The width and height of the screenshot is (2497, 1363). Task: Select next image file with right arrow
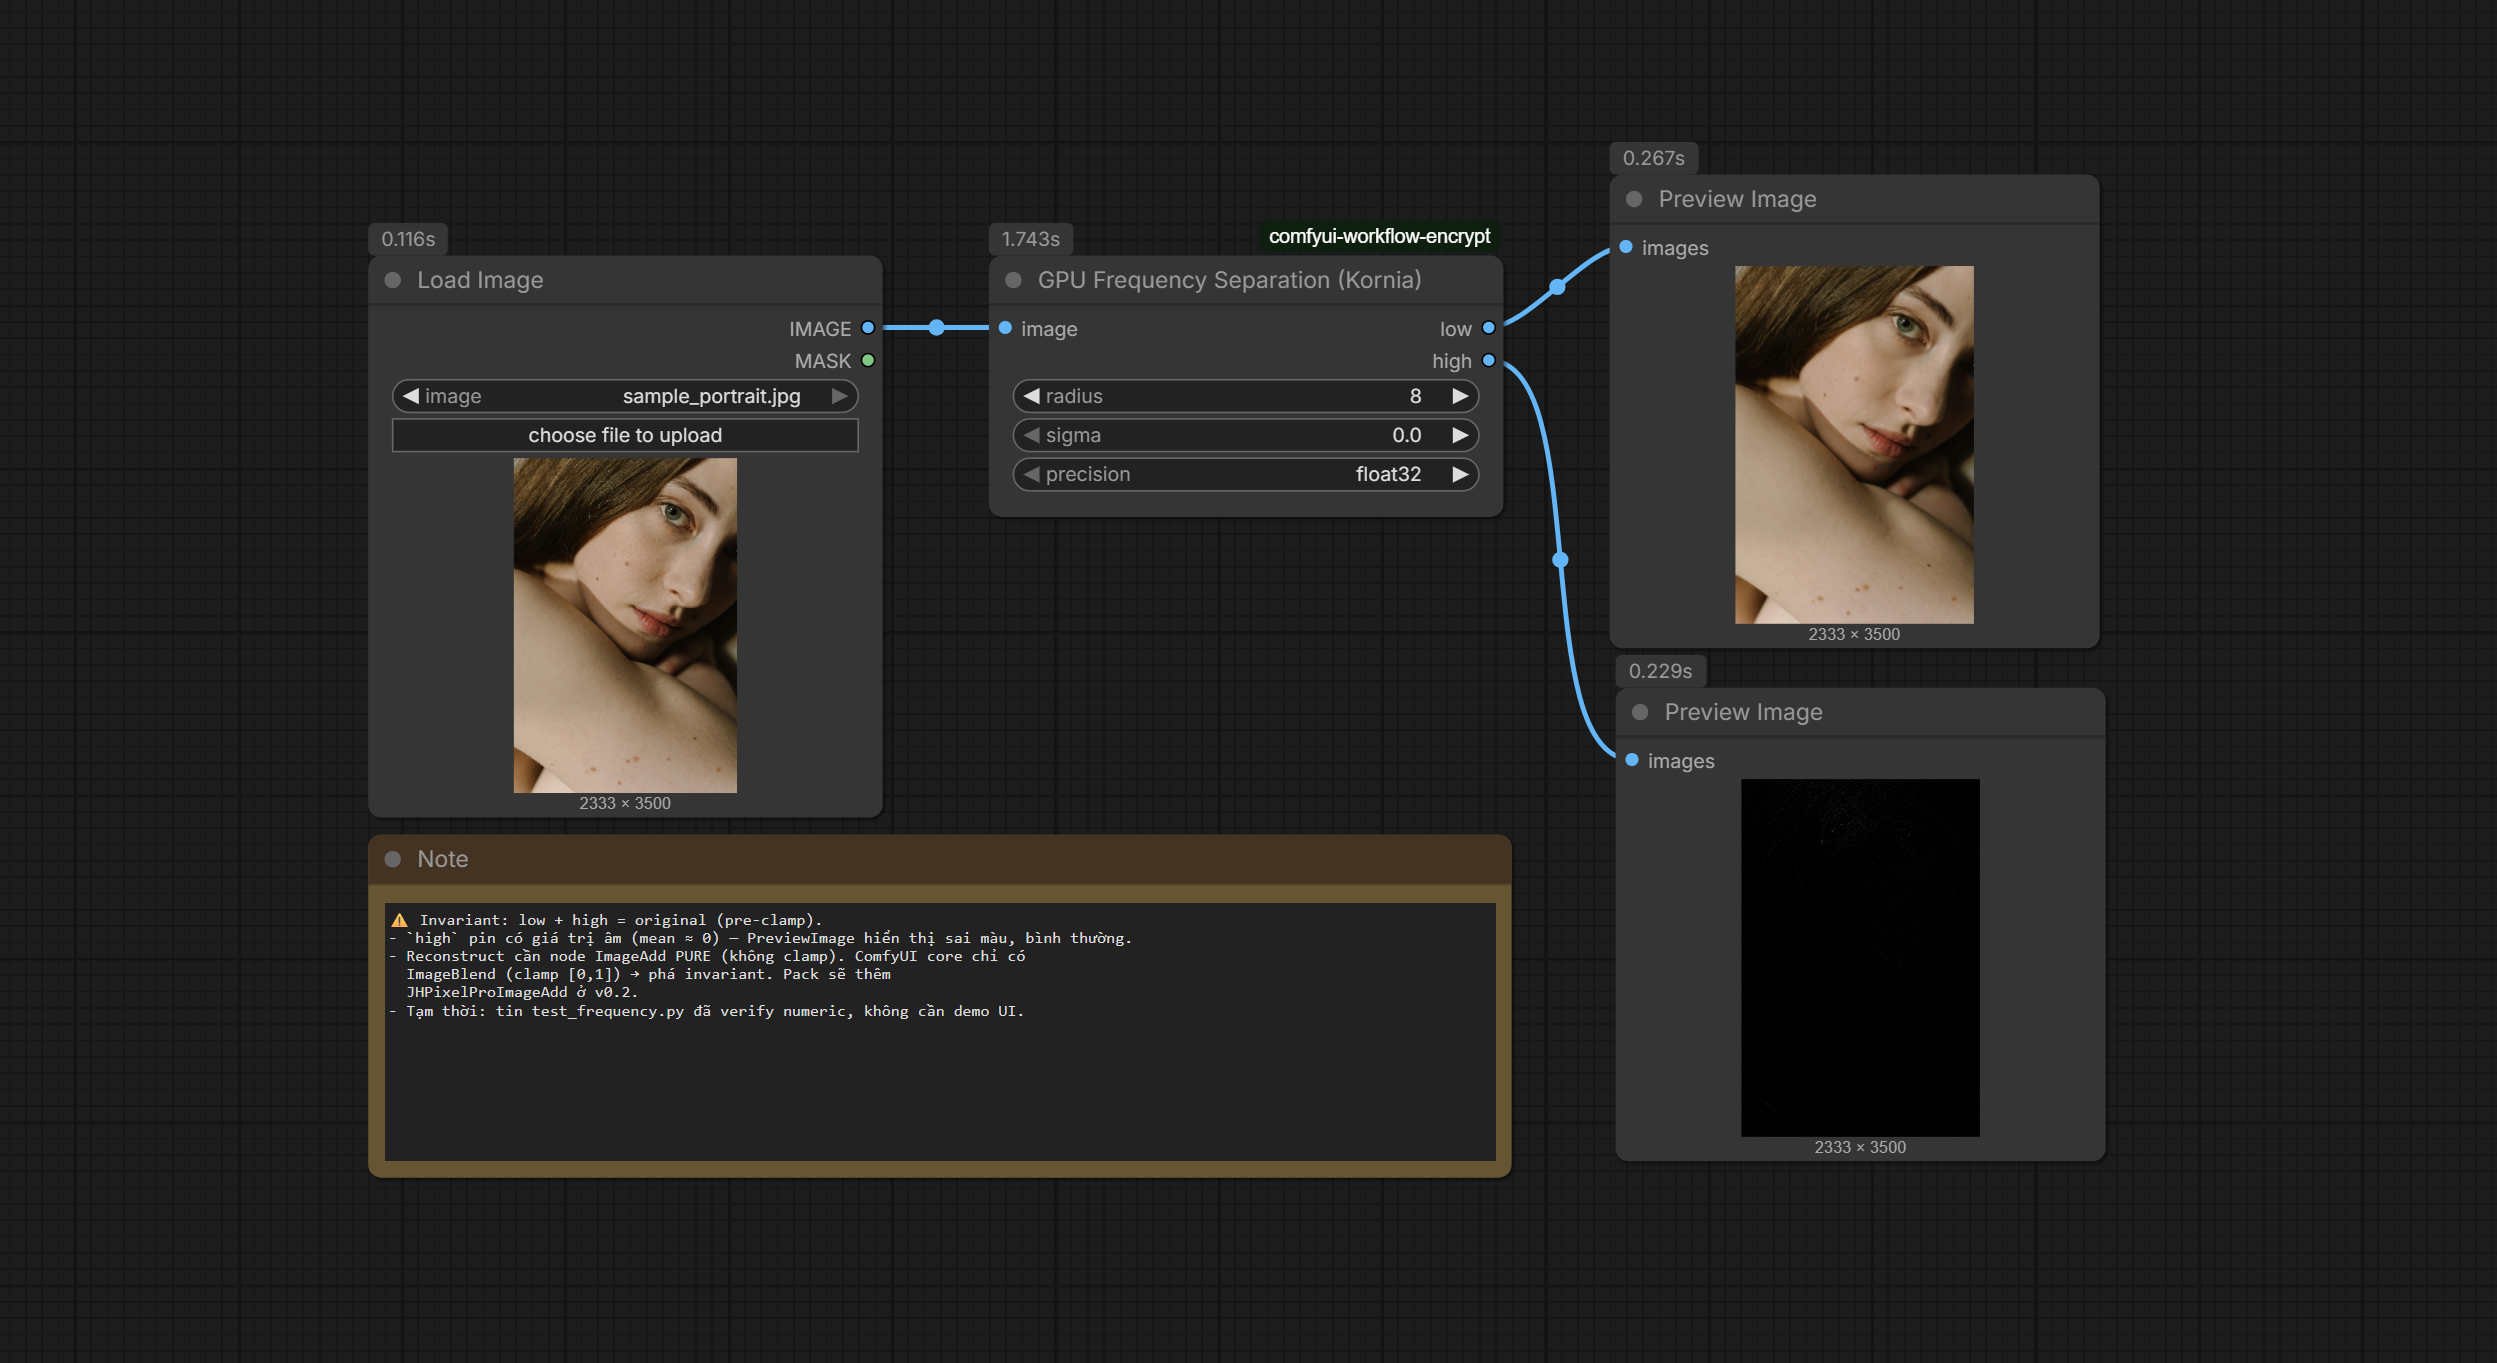[839, 396]
